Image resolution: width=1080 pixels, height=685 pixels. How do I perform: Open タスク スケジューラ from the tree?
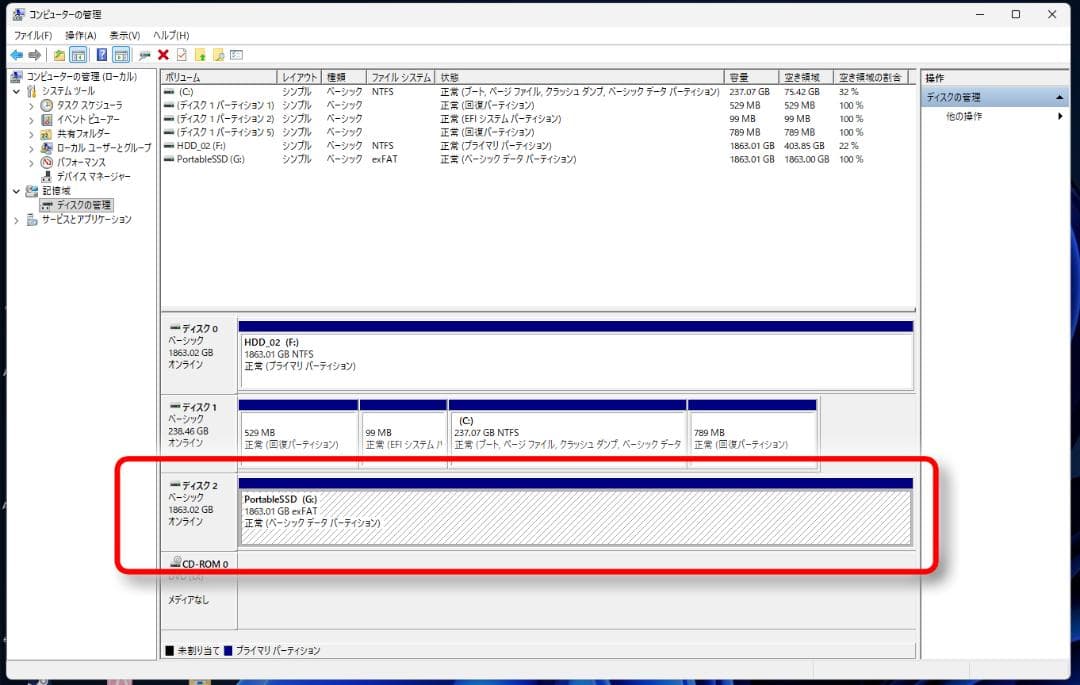coord(92,104)
